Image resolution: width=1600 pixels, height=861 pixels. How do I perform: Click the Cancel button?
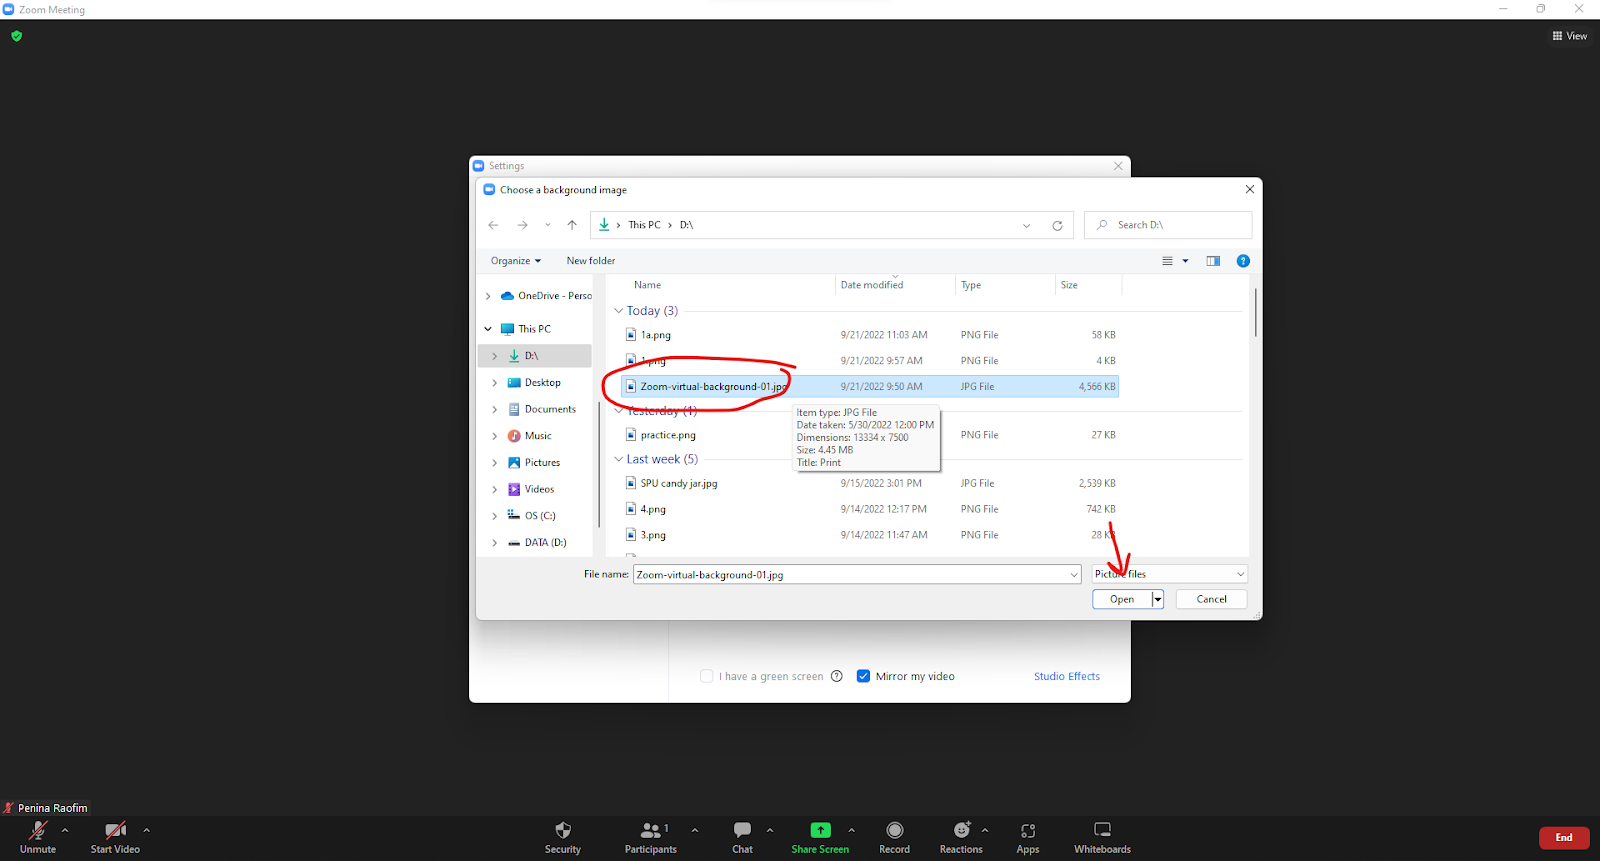tap(1211, 599)
